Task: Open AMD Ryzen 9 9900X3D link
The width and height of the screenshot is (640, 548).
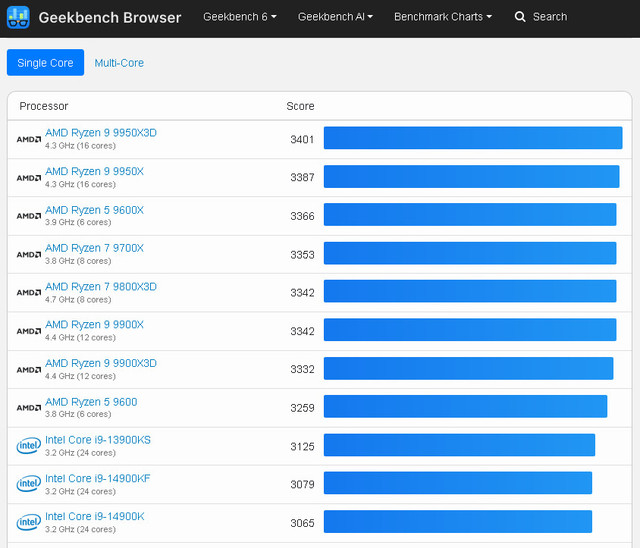Action: [x=101, y=363]
